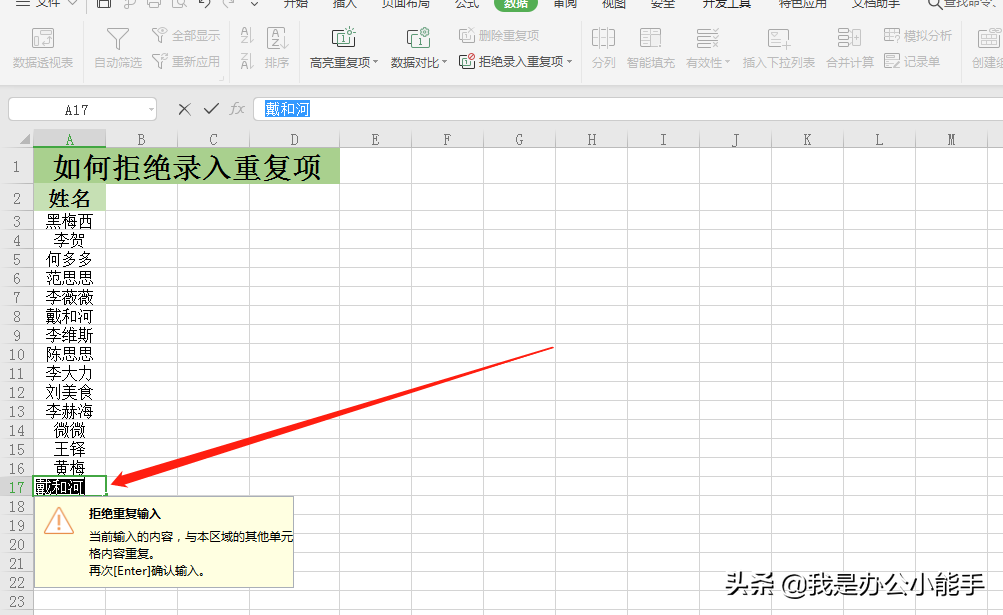The width and height of the screenshot is (1003, 615).
Task: Click the 全部显示 show-all filter button
Action: point(186,35)
